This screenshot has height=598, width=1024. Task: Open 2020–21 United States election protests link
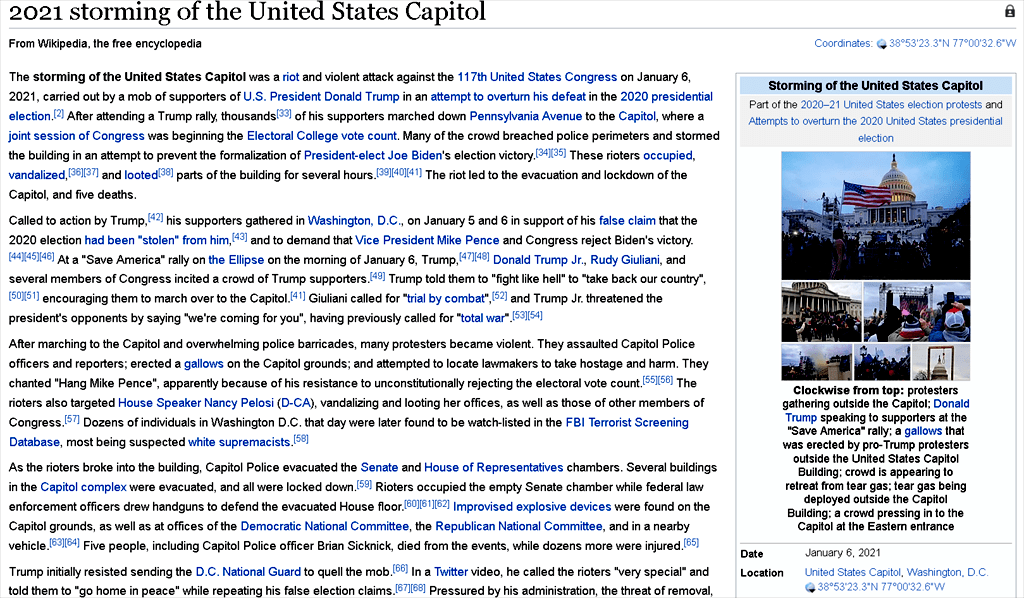[890, 105]
